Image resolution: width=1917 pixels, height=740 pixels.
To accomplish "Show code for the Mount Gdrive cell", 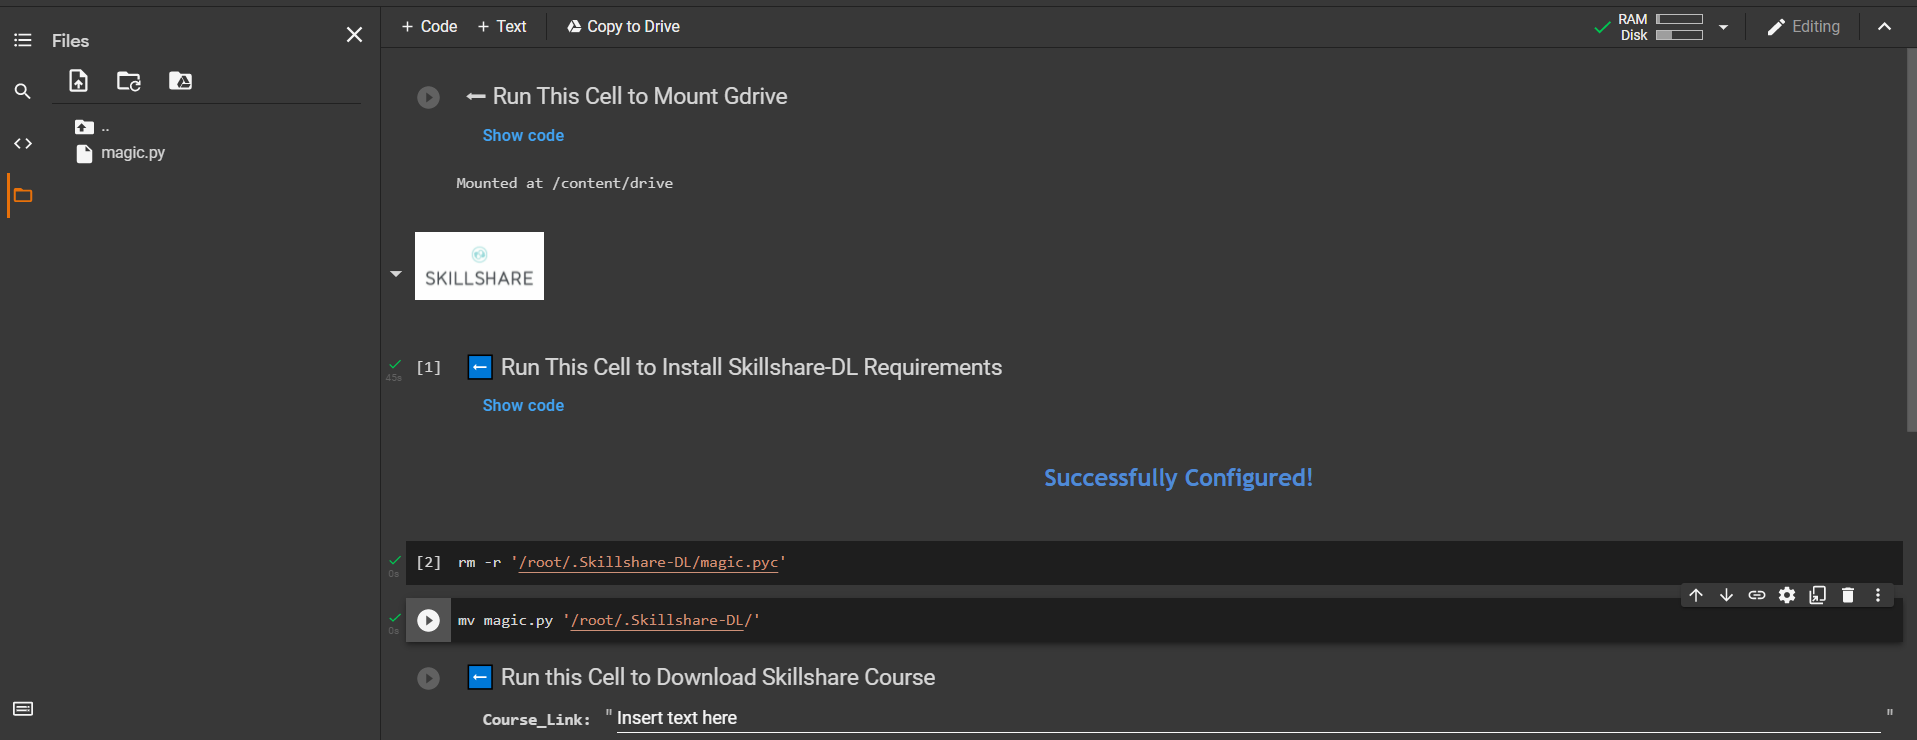I will 523,135.
